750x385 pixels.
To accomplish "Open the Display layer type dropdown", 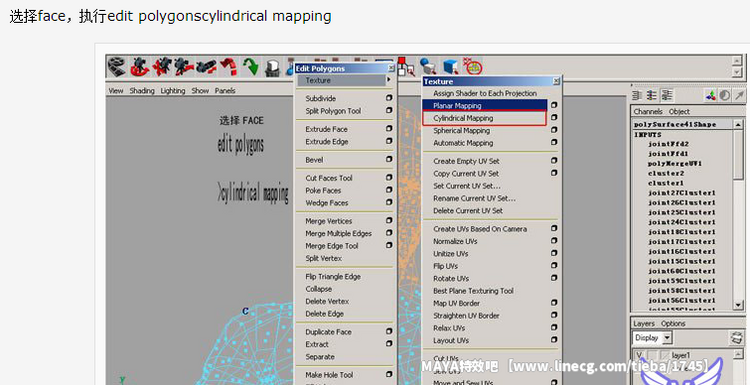I will pyautogui.click(x=668, y=338).
